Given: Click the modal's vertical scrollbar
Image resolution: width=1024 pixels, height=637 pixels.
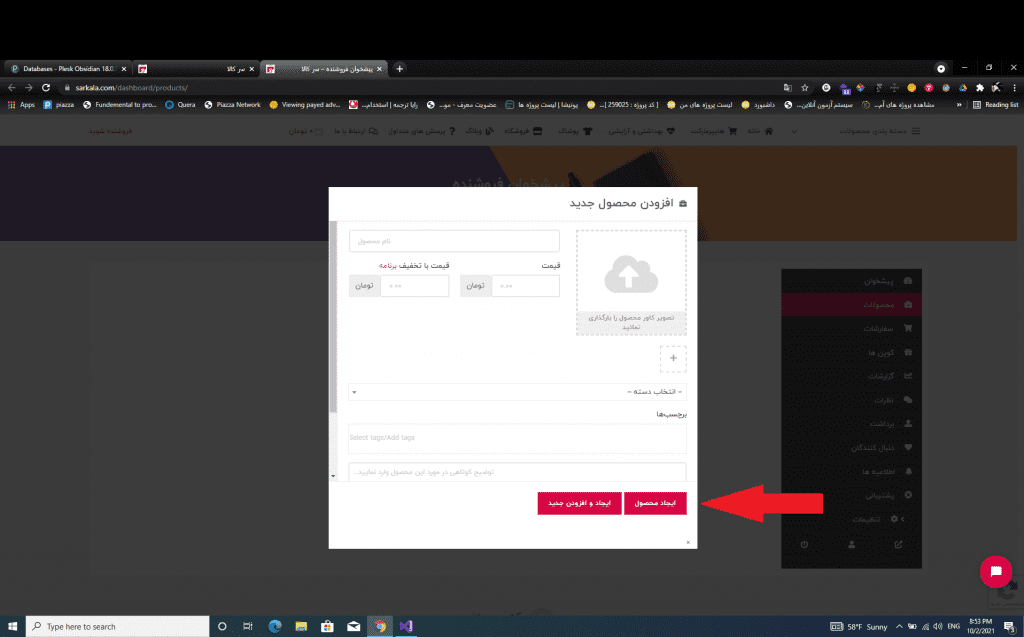Looking at the screenshot, I should [333, 320].
